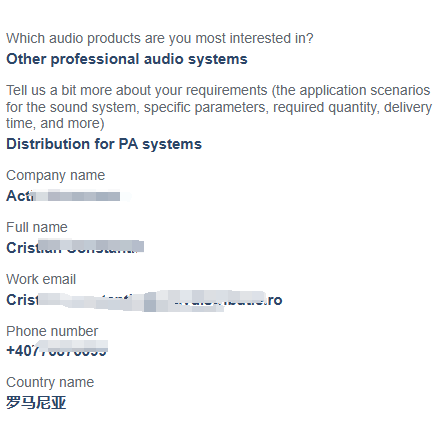Click the blurred full name value
Viewport: 447px width, 427px height.
(75, 247)
